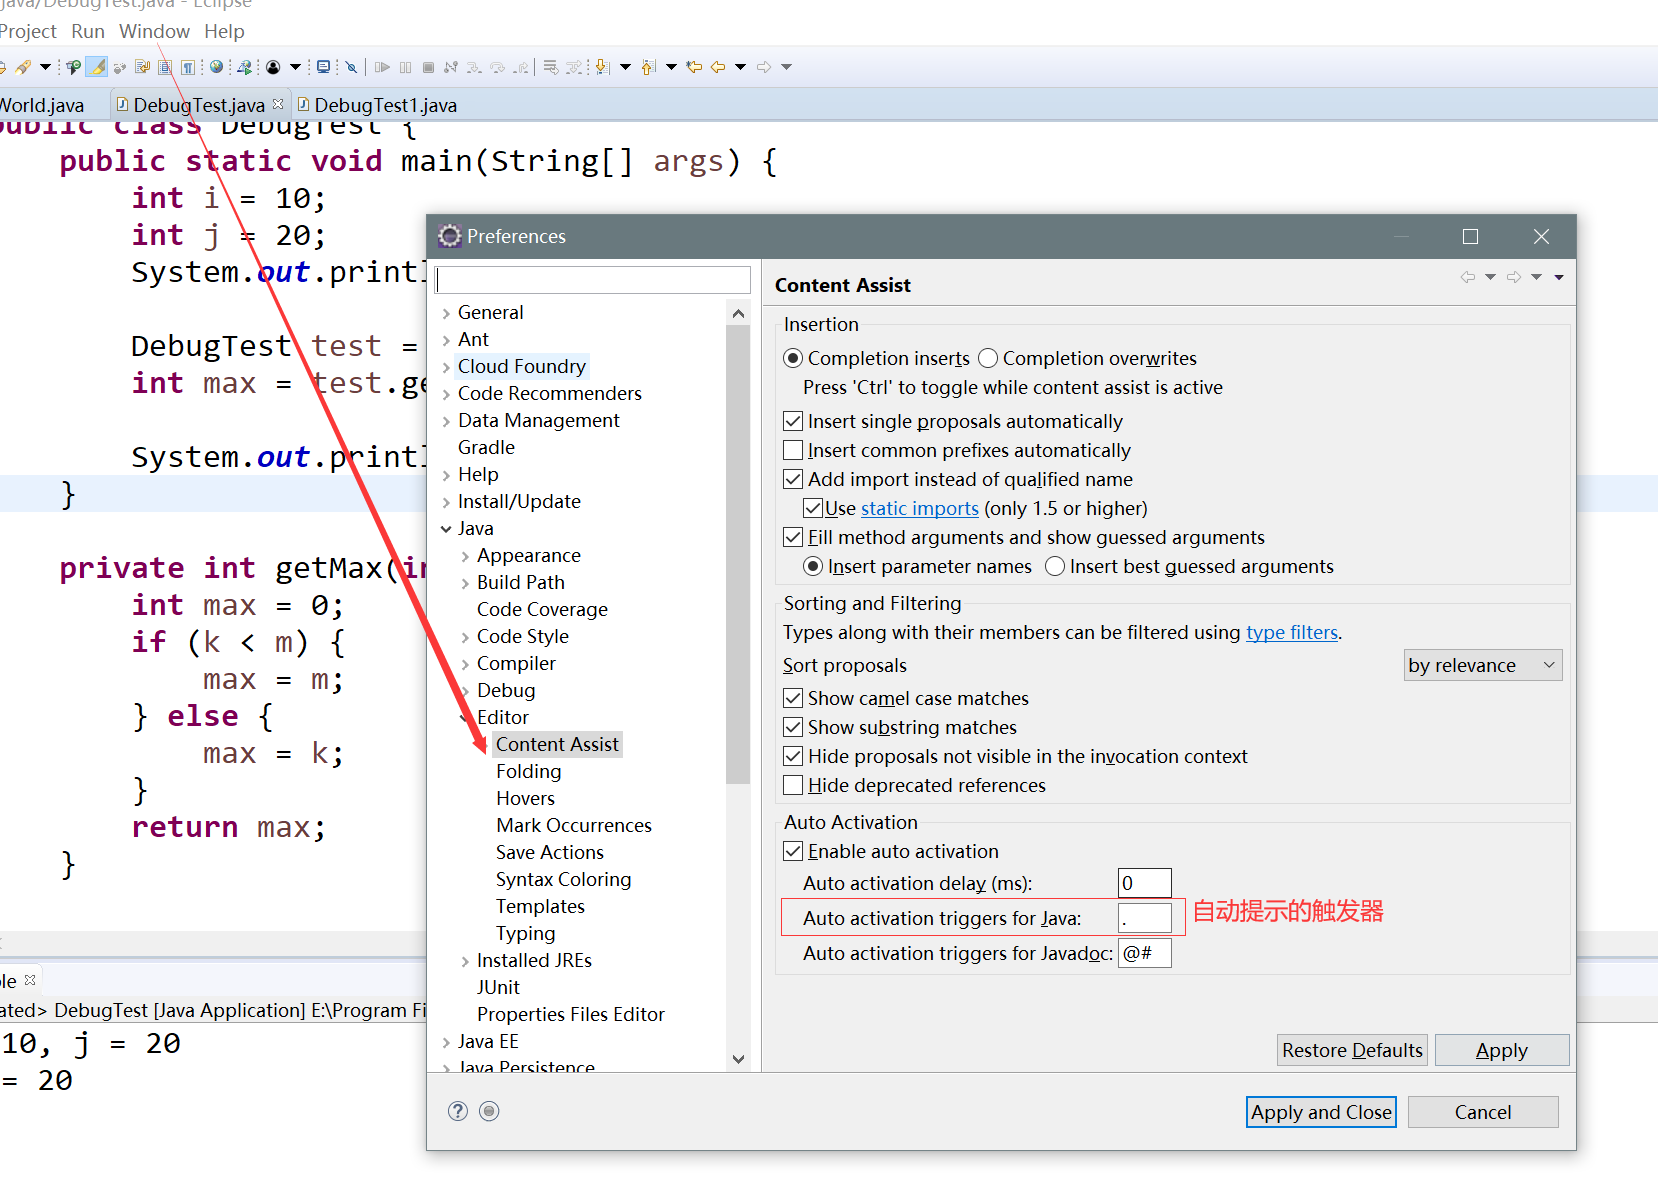Click Cancel button in Preferences
1658x1183 pixels.
[x=1483, y=1112]
